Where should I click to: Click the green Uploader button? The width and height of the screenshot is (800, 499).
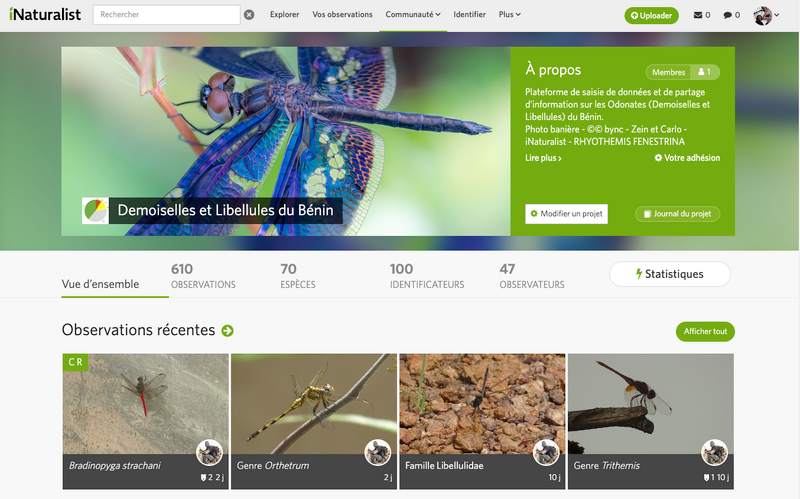click(651, 15)
